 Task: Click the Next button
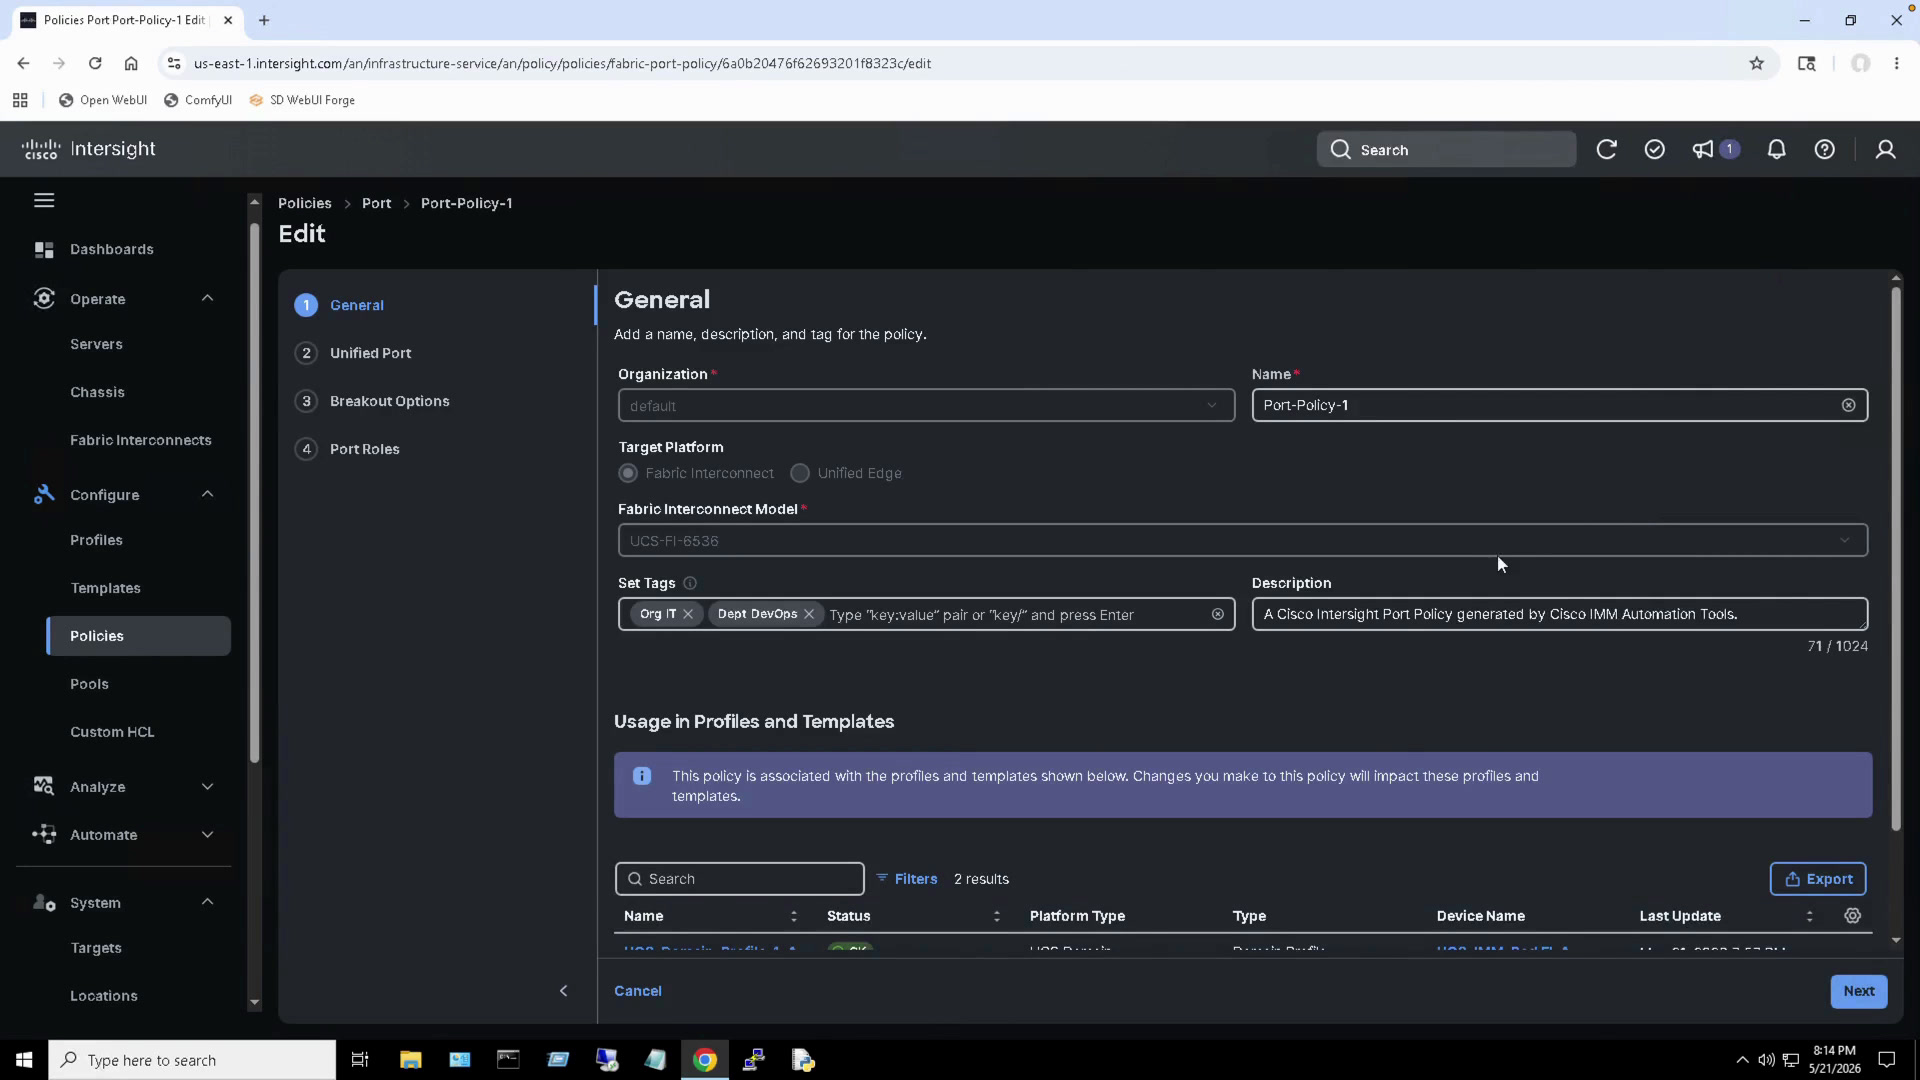point(1859,991)
